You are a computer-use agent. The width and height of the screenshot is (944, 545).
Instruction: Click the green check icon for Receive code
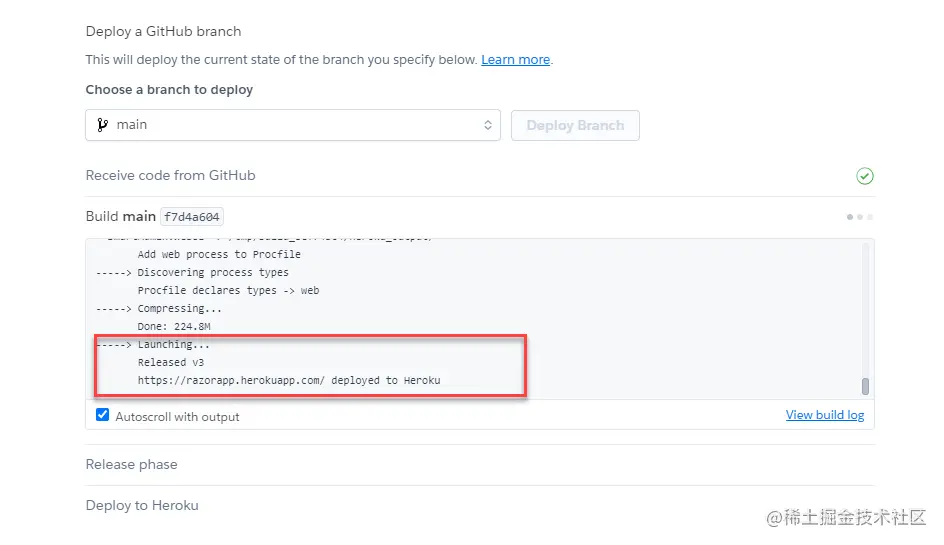pyautogui.click(x=865, y=176)
